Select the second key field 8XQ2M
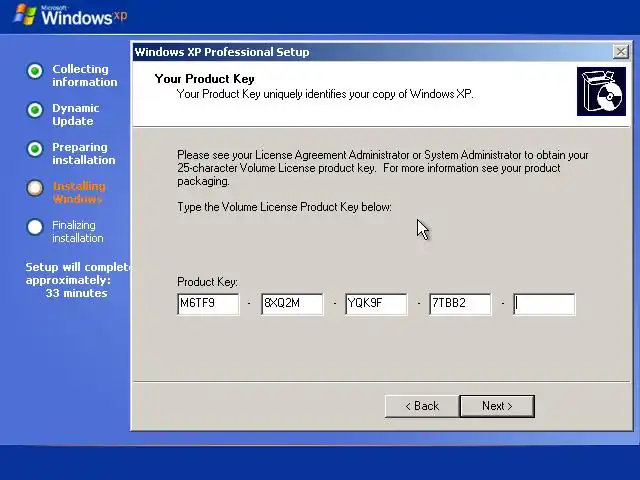640x480 pixels. (292, 304)
